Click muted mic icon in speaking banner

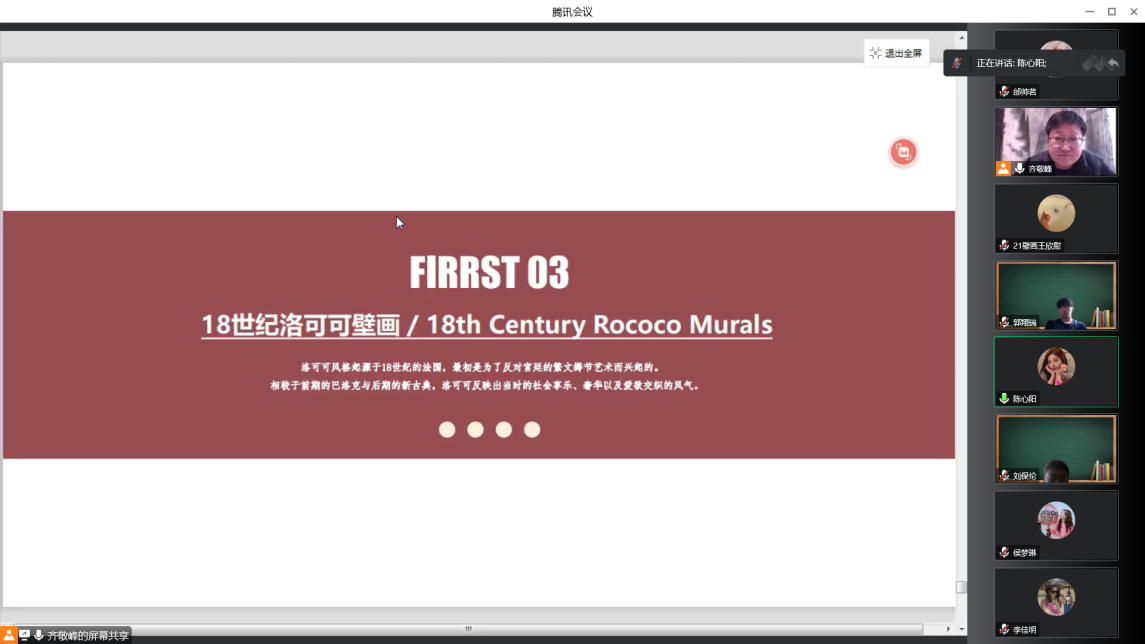pyautogui.click(x=957, y=63)
